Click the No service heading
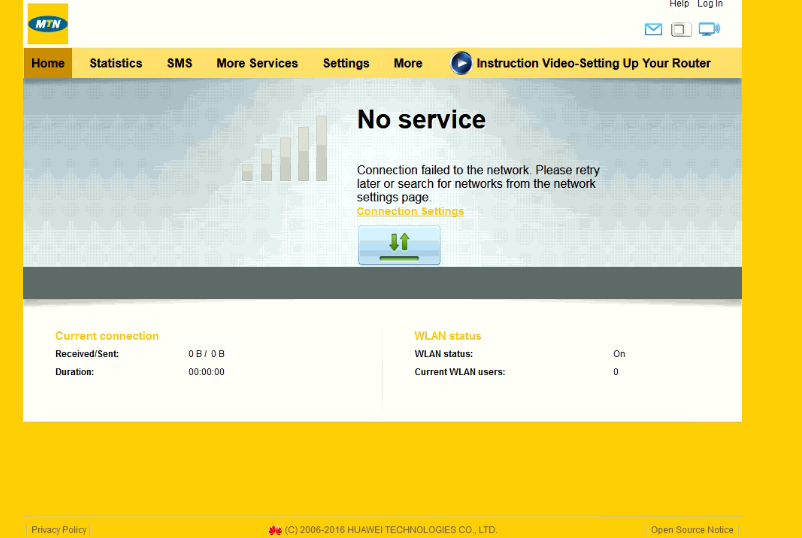 point(421,120)
